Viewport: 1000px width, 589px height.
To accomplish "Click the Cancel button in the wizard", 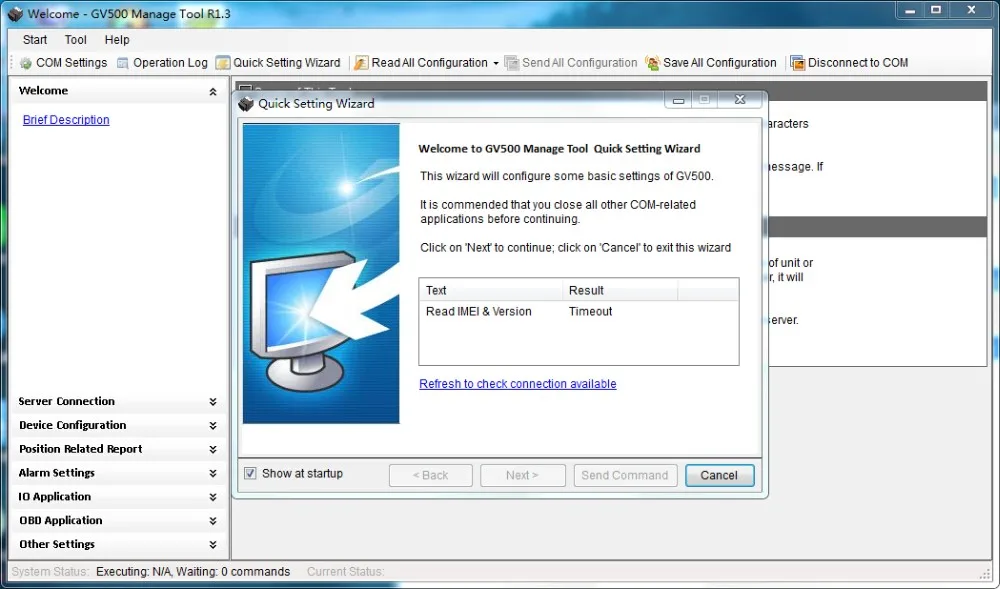I will click(719, 476).
